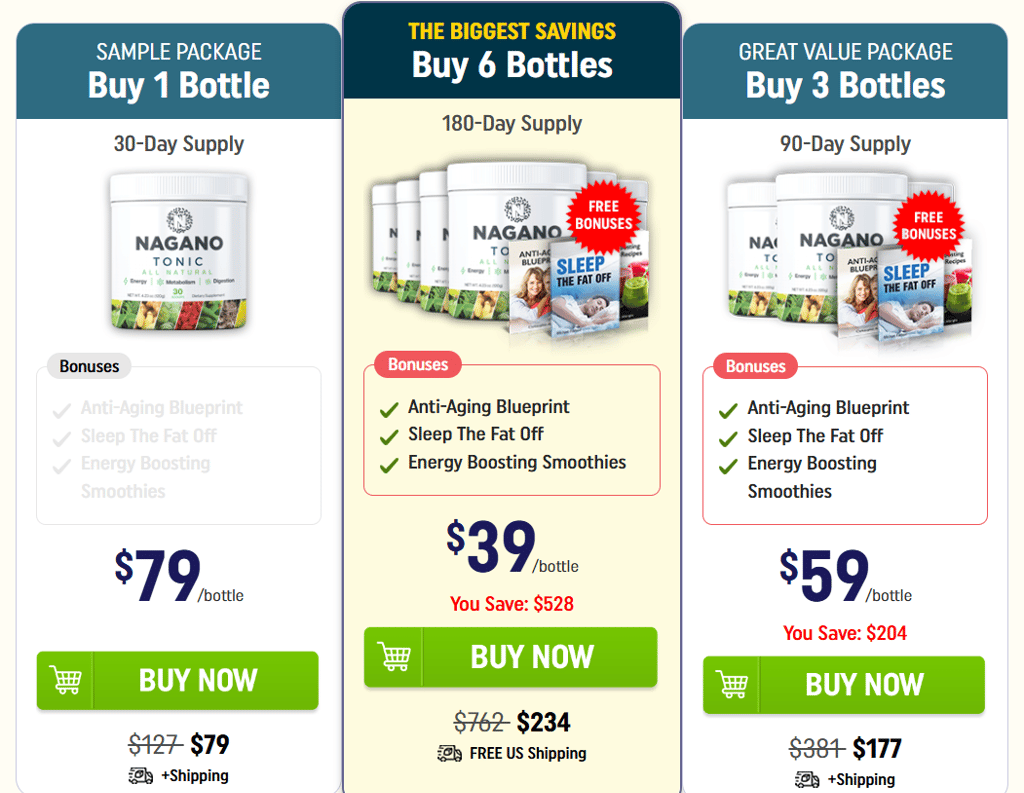Click truck icon under $177 price

[807, 779]
